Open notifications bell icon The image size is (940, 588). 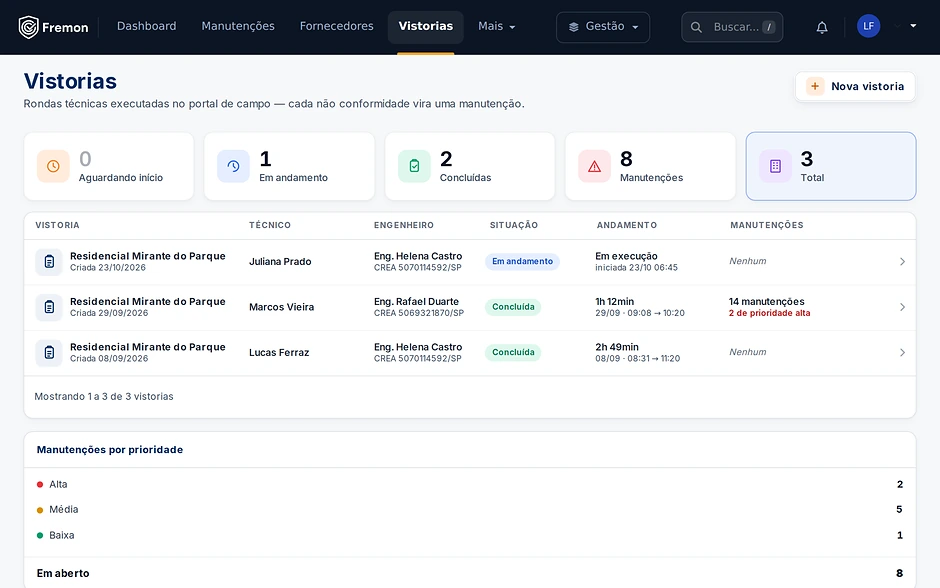tap(822, 27)
